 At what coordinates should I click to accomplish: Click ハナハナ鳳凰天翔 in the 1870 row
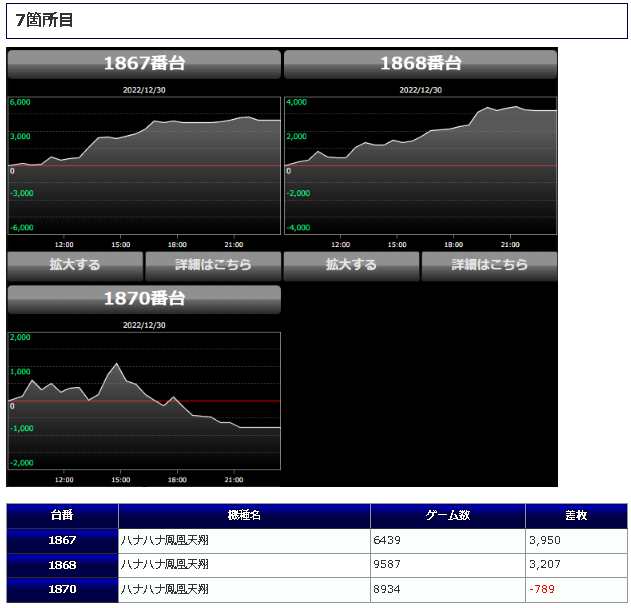coord(165,589)
